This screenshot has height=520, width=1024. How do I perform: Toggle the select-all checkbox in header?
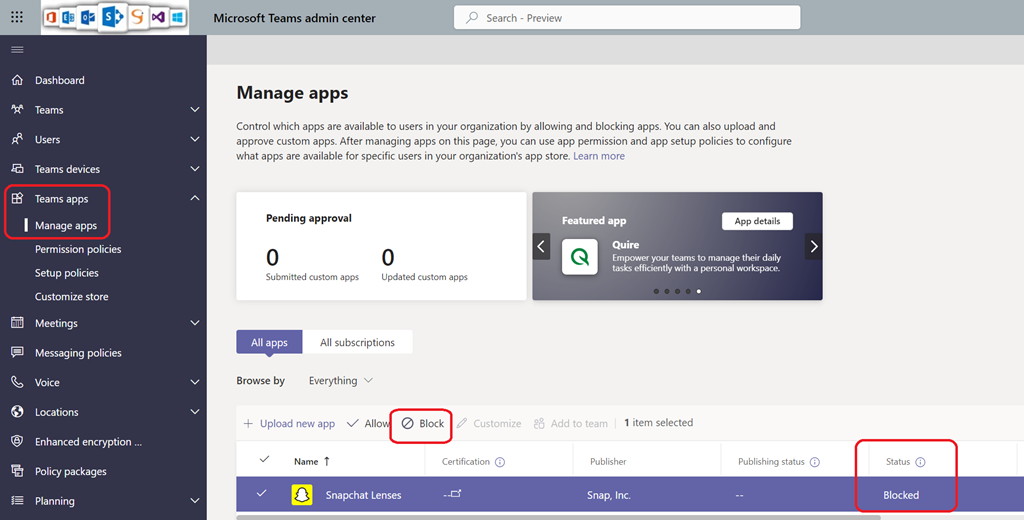point(264,460)
